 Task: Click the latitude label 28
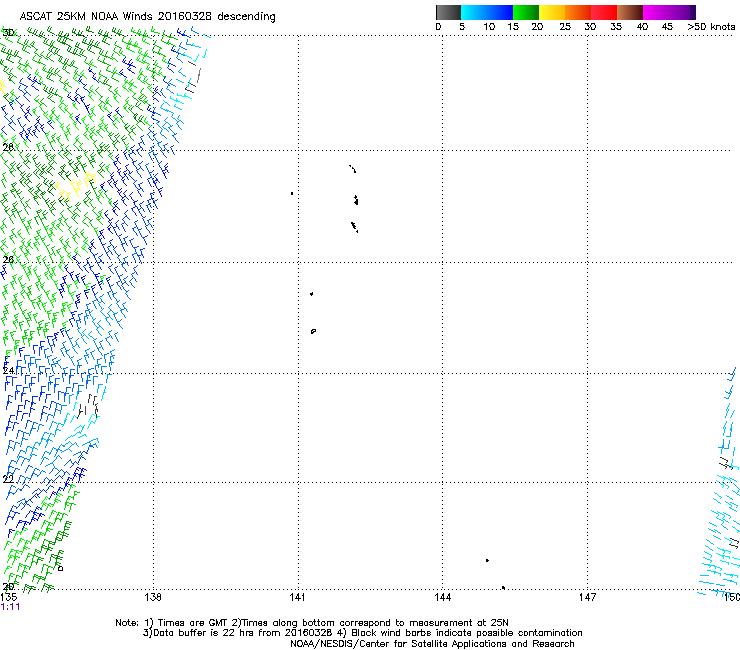point(8,147)
